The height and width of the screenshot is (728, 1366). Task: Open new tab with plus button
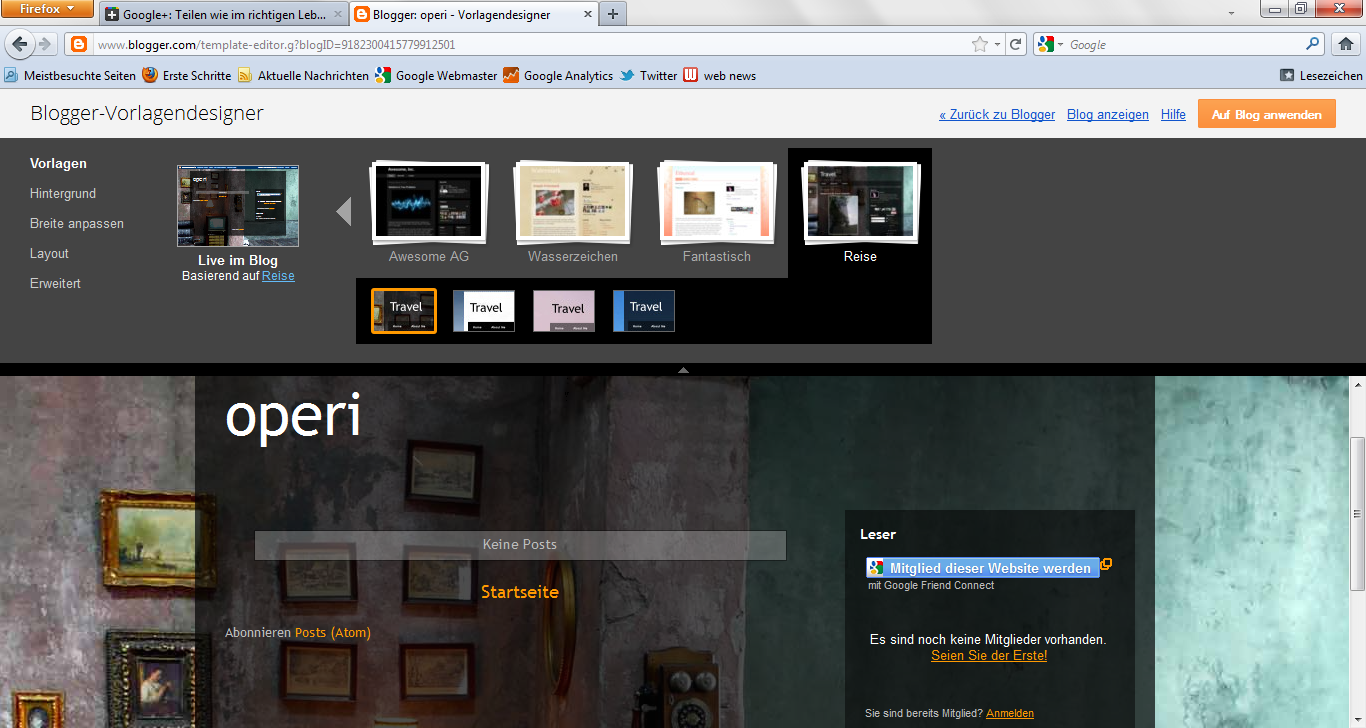[x=612, y=14]
